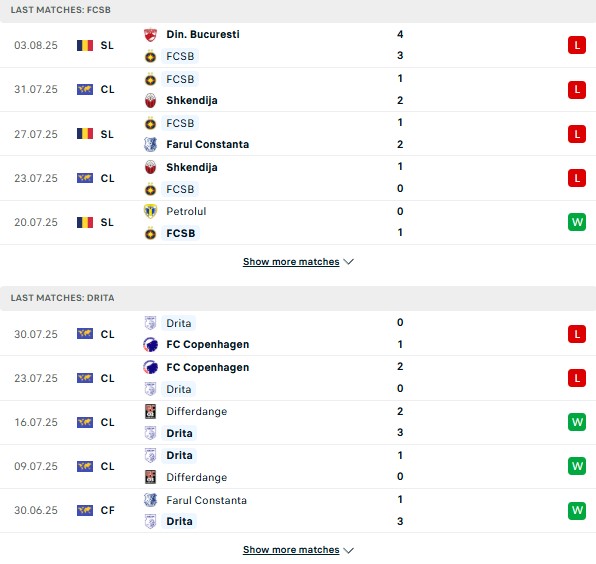Click Drita crest in 30.06.25 match
The height and width of the screenshot is (564, 596).
click(151, 521)
